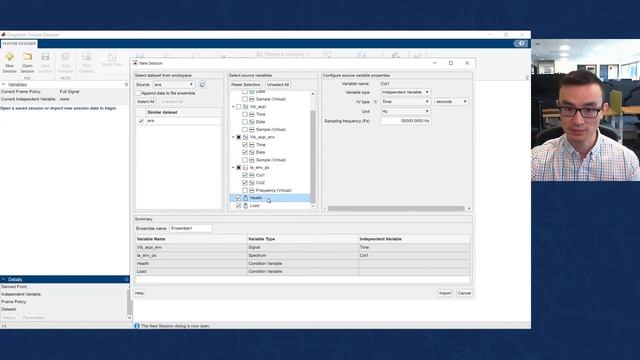Screen dimensions: 640x360
Task: Open the Variables panel options icon
Action: [126, 84]
